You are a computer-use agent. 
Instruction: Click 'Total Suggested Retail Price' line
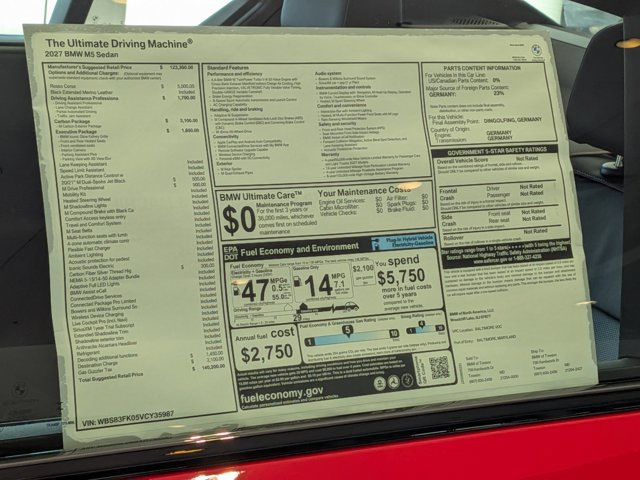[x=111, y=376]
